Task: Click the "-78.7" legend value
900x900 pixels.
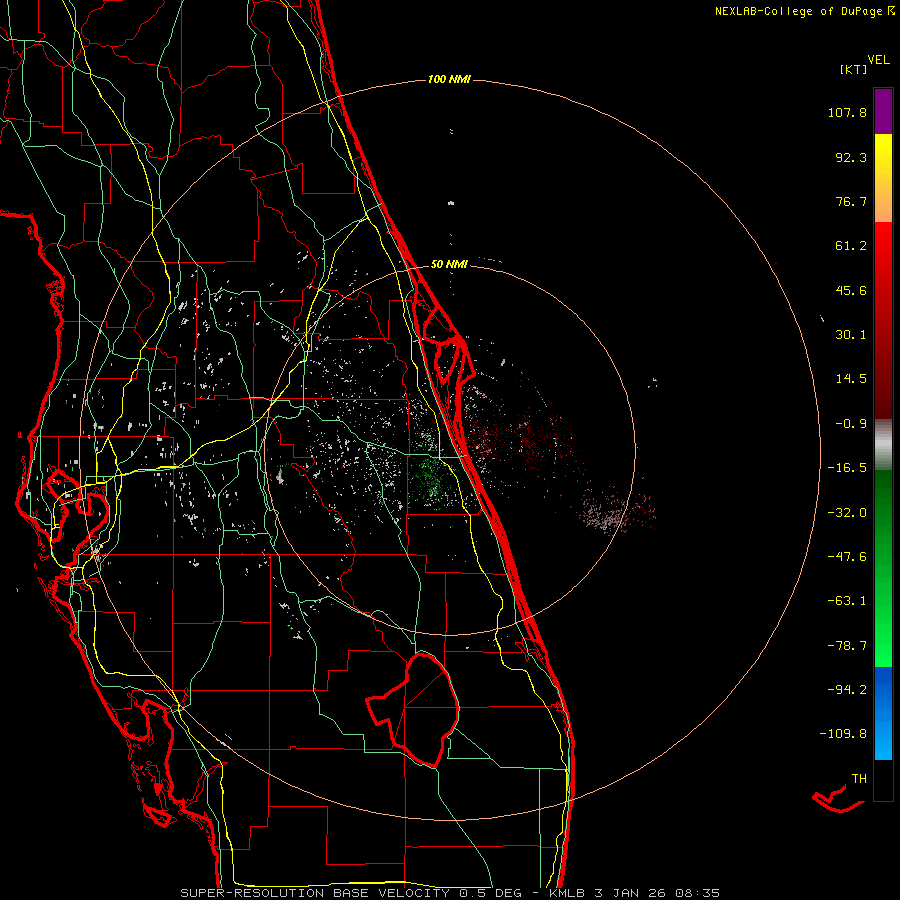Action: 847,646
